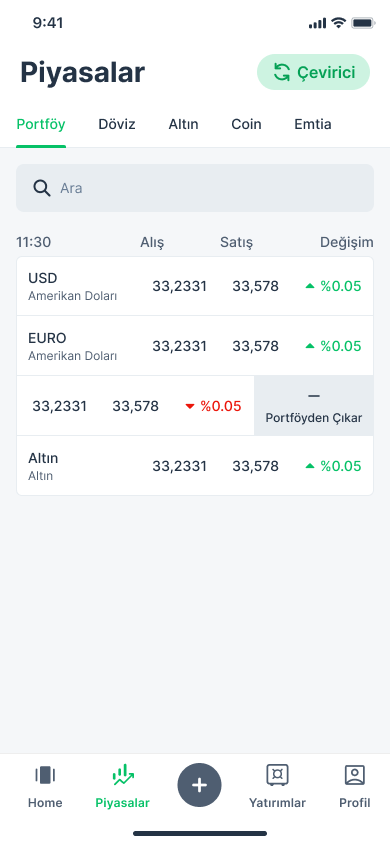Screen dimensions: 390x844
Task: Tap the Değişim column header
Action: click(x=346, y=242)
